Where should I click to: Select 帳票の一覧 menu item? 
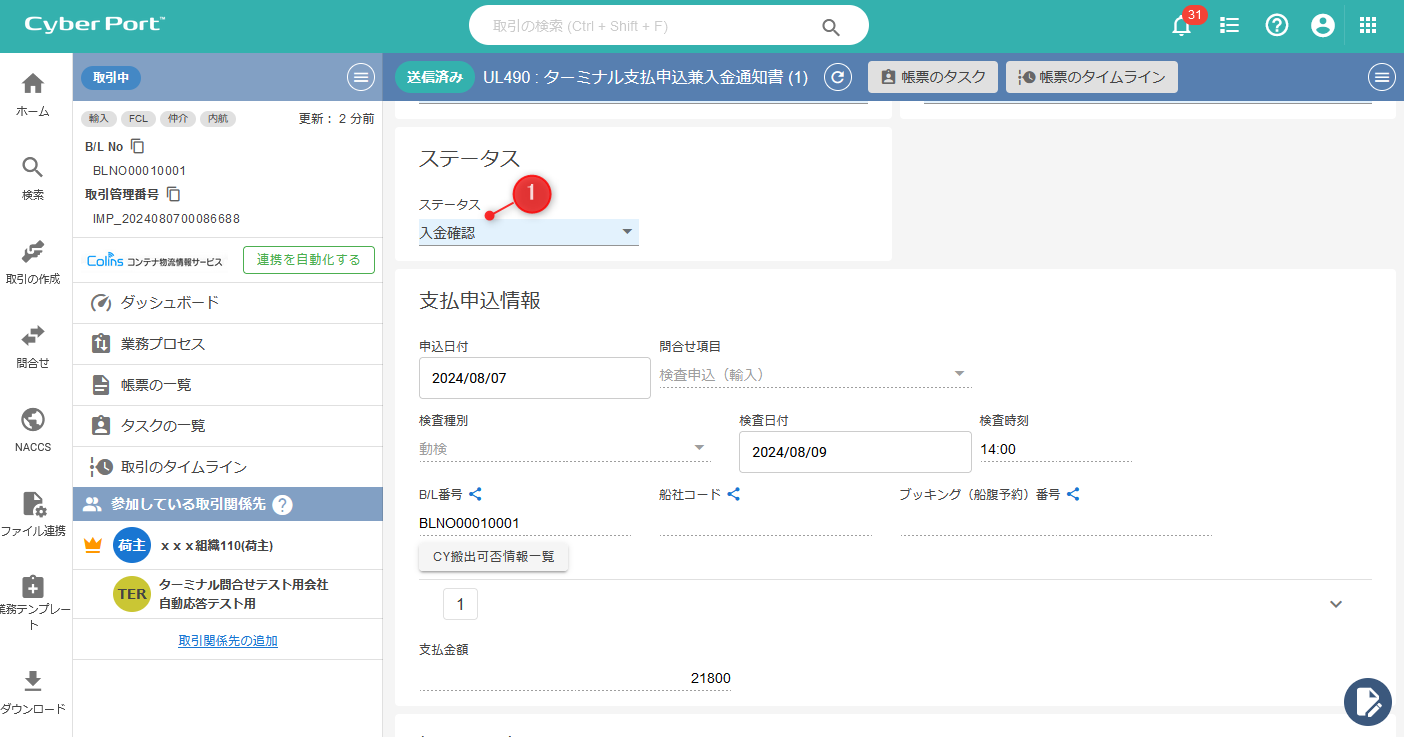coord(156,385)
